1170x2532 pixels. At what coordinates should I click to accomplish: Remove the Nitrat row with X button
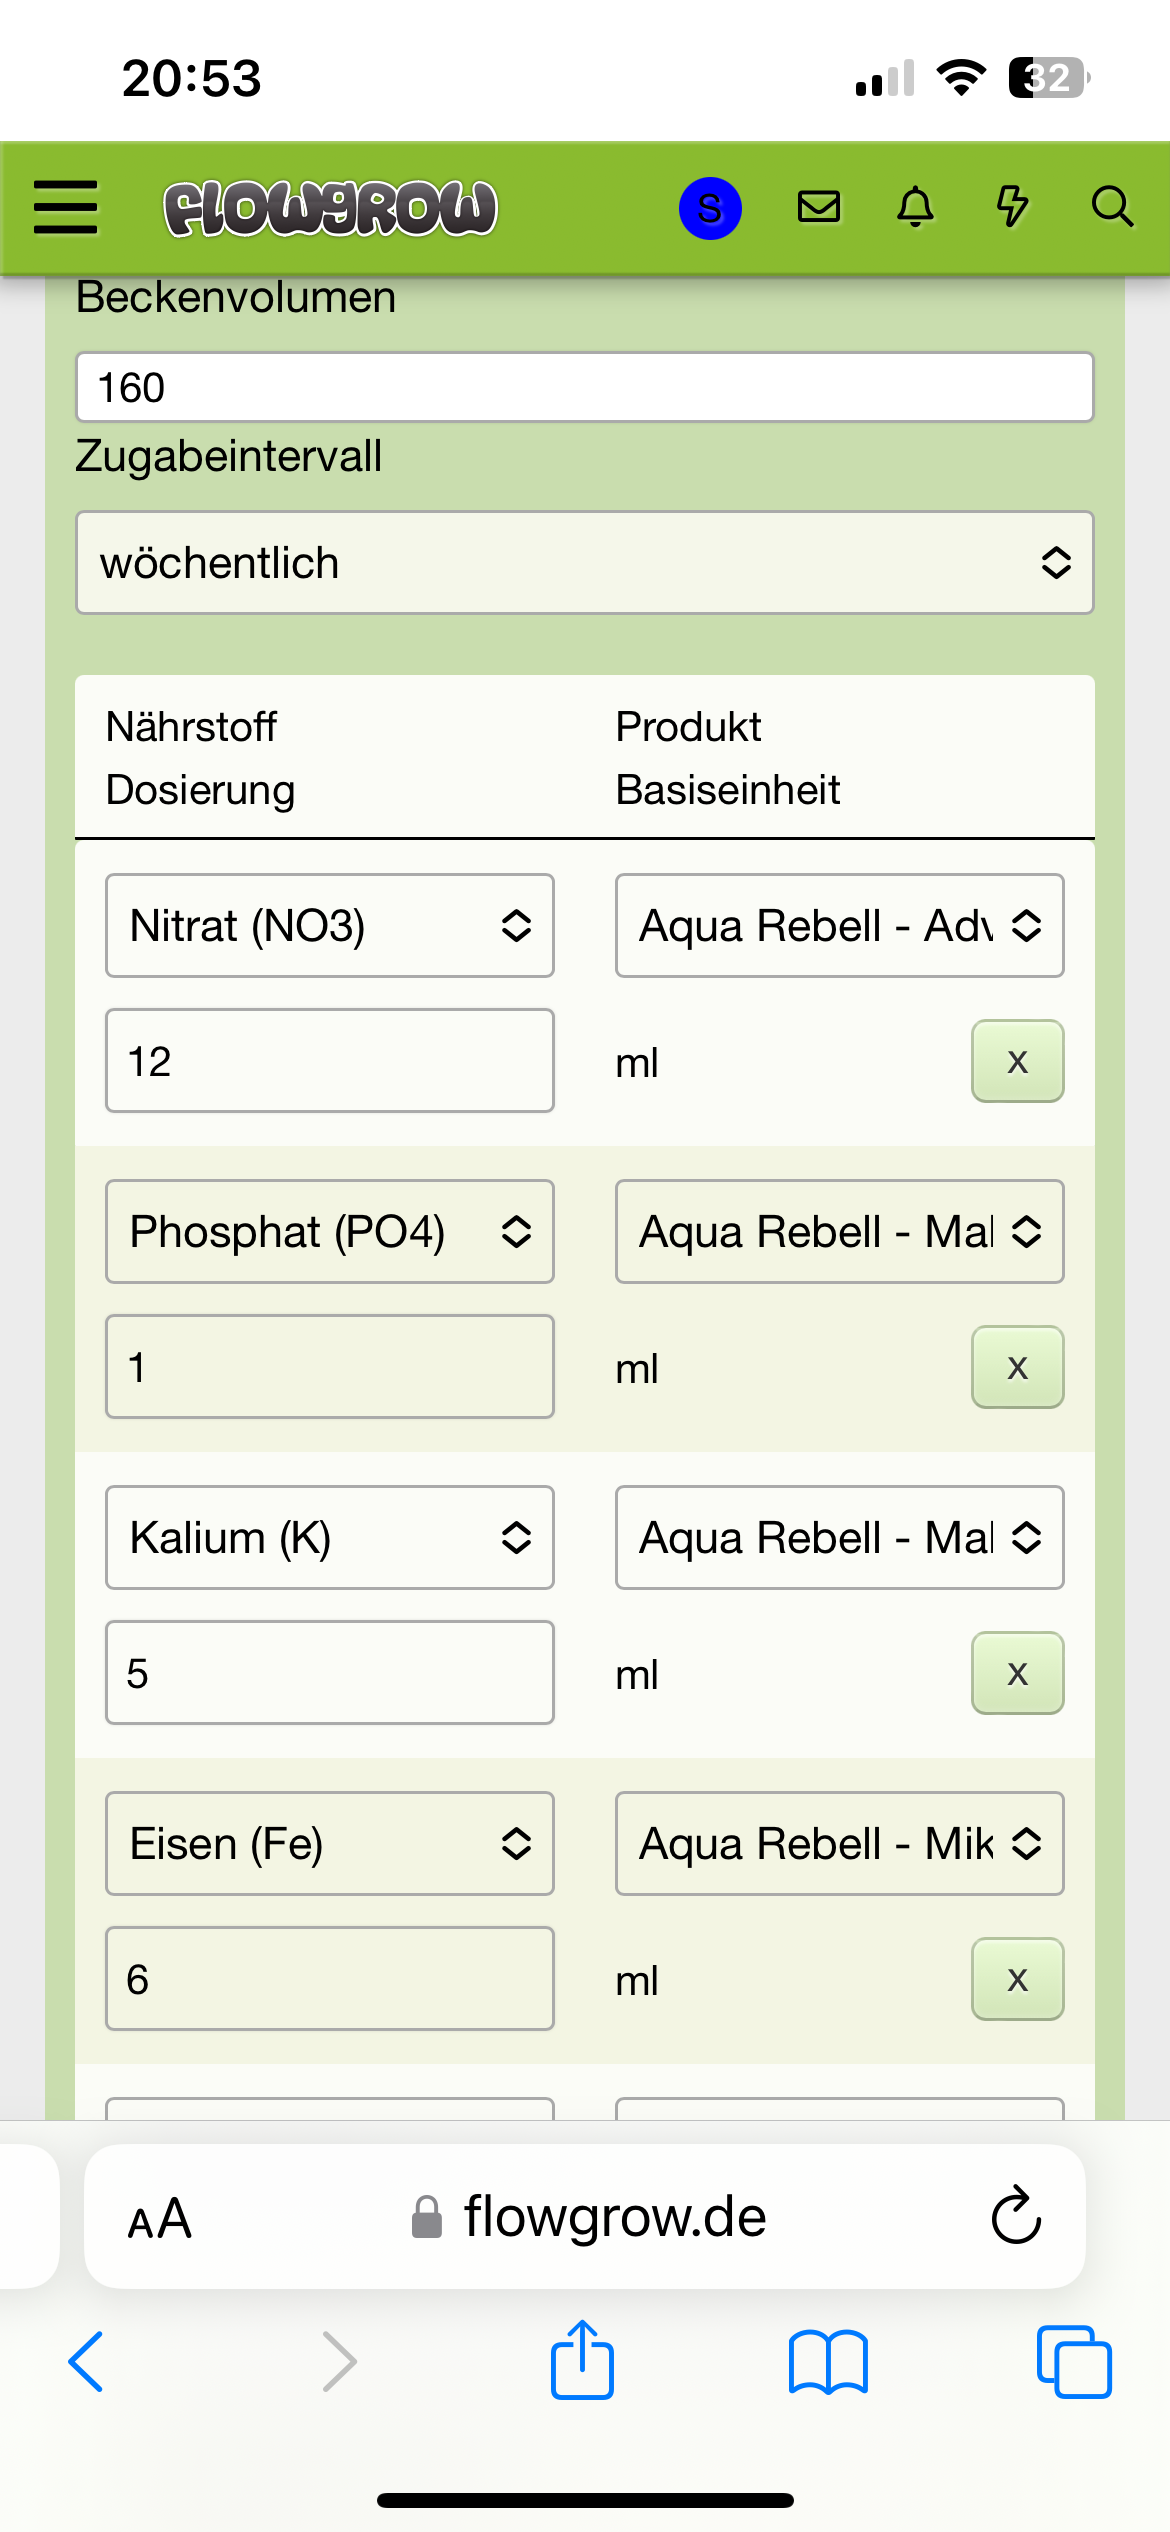tap(1017, 1062)
